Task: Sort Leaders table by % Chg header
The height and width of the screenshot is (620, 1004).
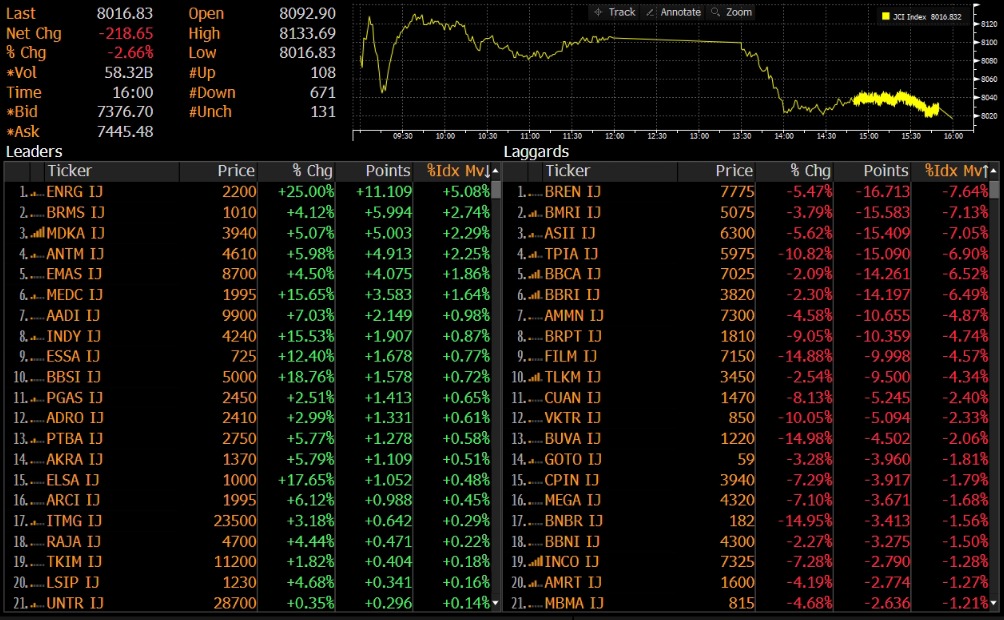Action: pos(312,171)
